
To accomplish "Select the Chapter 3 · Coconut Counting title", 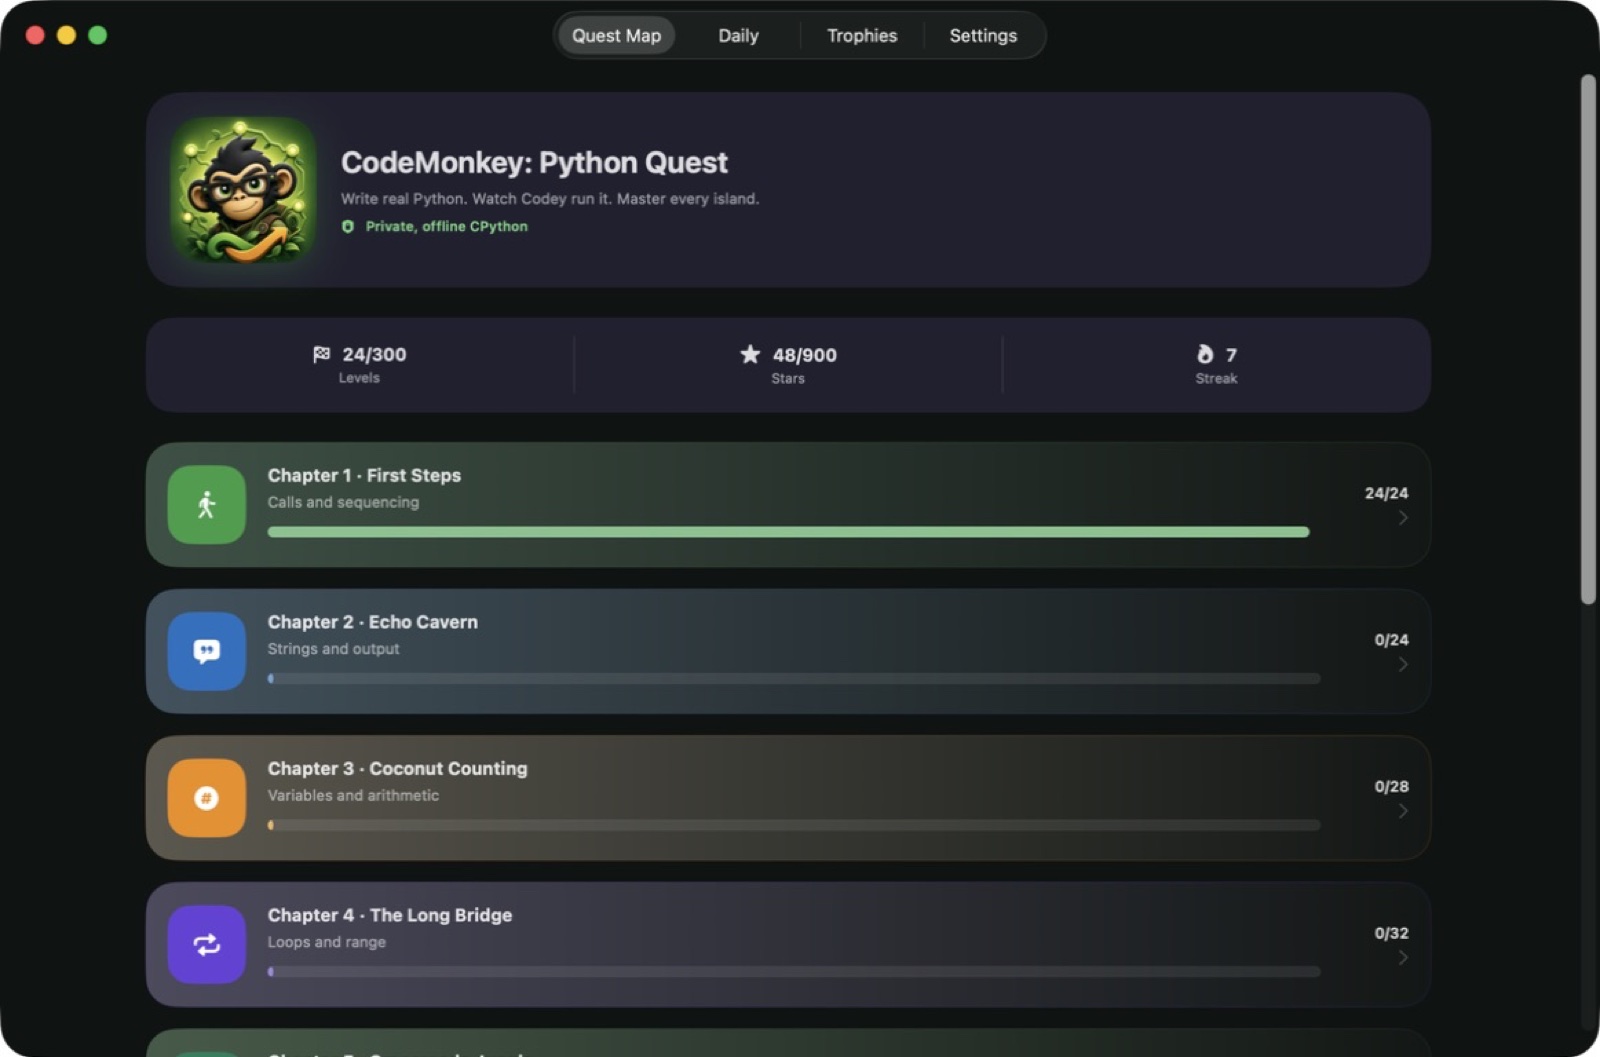I will [x=397, y=769].
